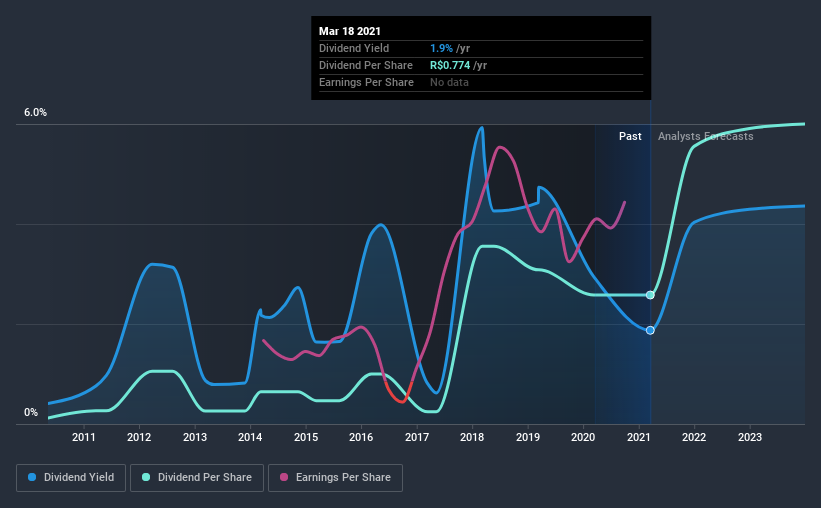Click the Mar 18 2021 tooltip date
This screenshot has width=821, height=508.
point(350,31)
